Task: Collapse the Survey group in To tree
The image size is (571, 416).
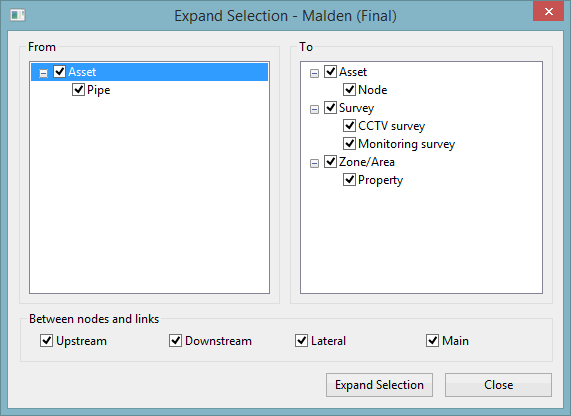Action: pyautogui.click(x=314, y=109)
